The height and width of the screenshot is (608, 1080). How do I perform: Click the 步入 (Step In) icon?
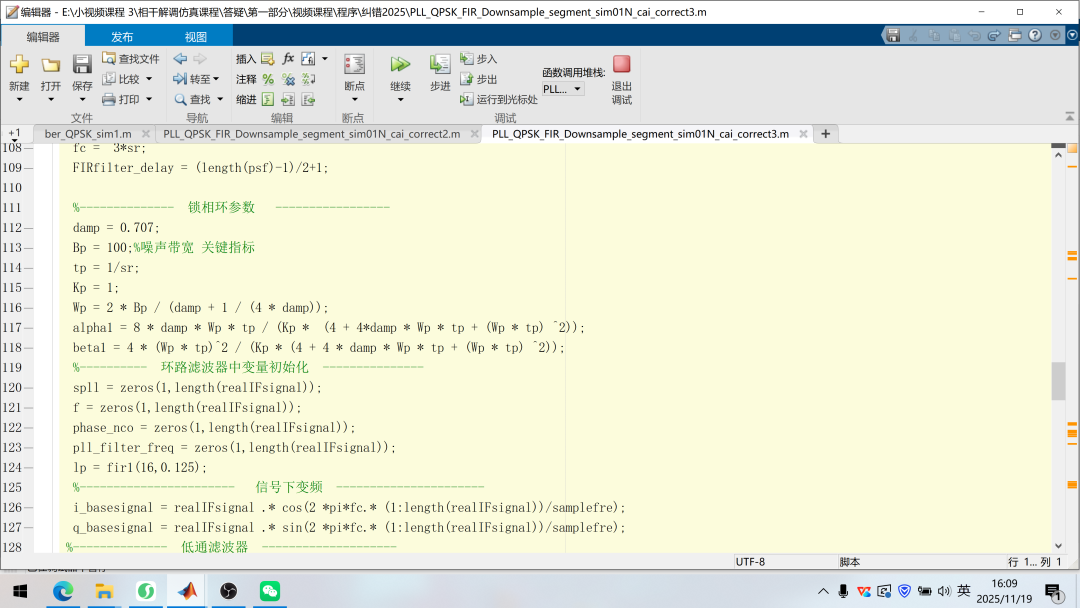[x=467, y=59]
